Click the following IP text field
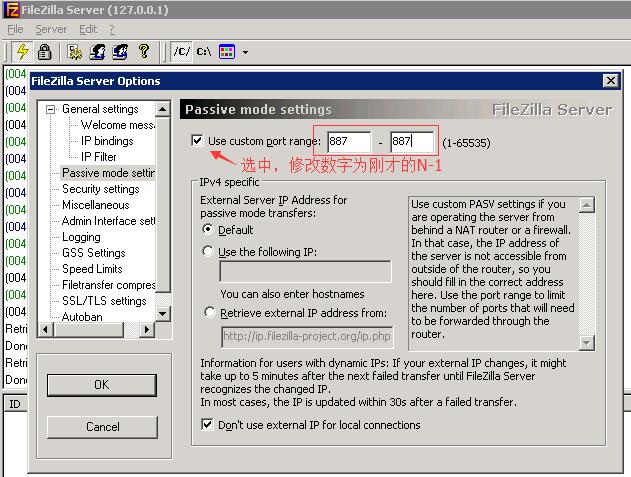Image resolution: width=631 pixels, height=477 pixels. pyautogui.click(x=305, y=271)
